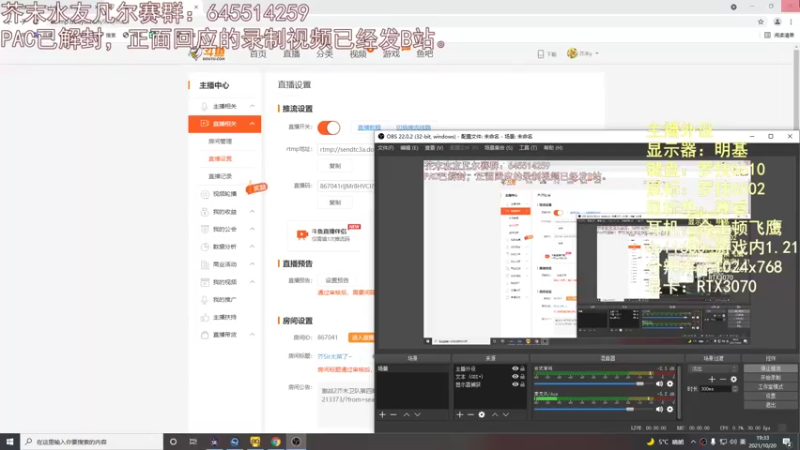Open the OBS 文件(F) menu

(386, 148)
